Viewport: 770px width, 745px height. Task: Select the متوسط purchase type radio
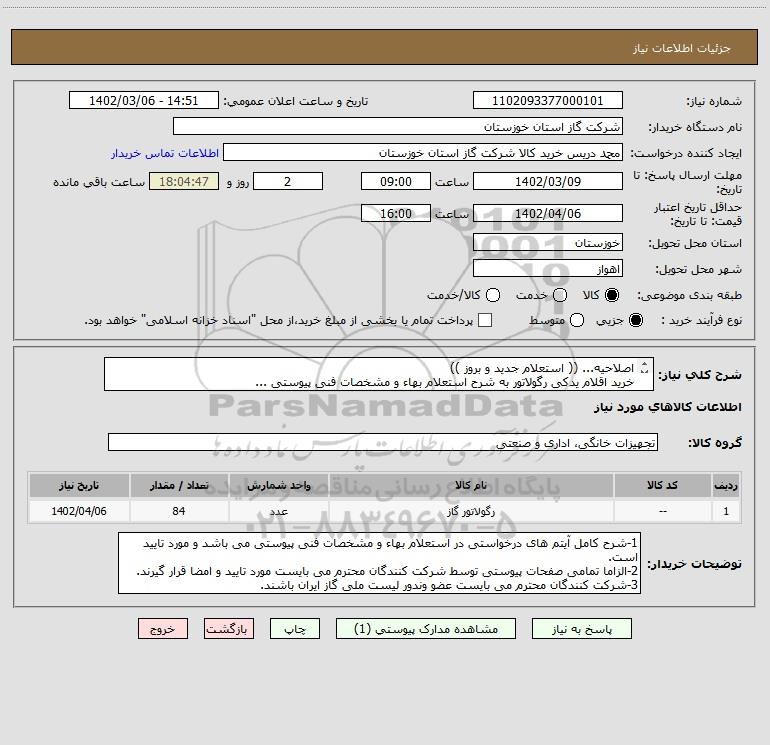point(577,320)
